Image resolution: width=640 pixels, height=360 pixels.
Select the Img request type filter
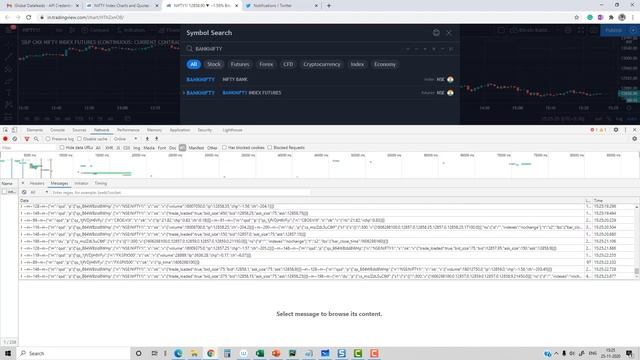point(136,148)
